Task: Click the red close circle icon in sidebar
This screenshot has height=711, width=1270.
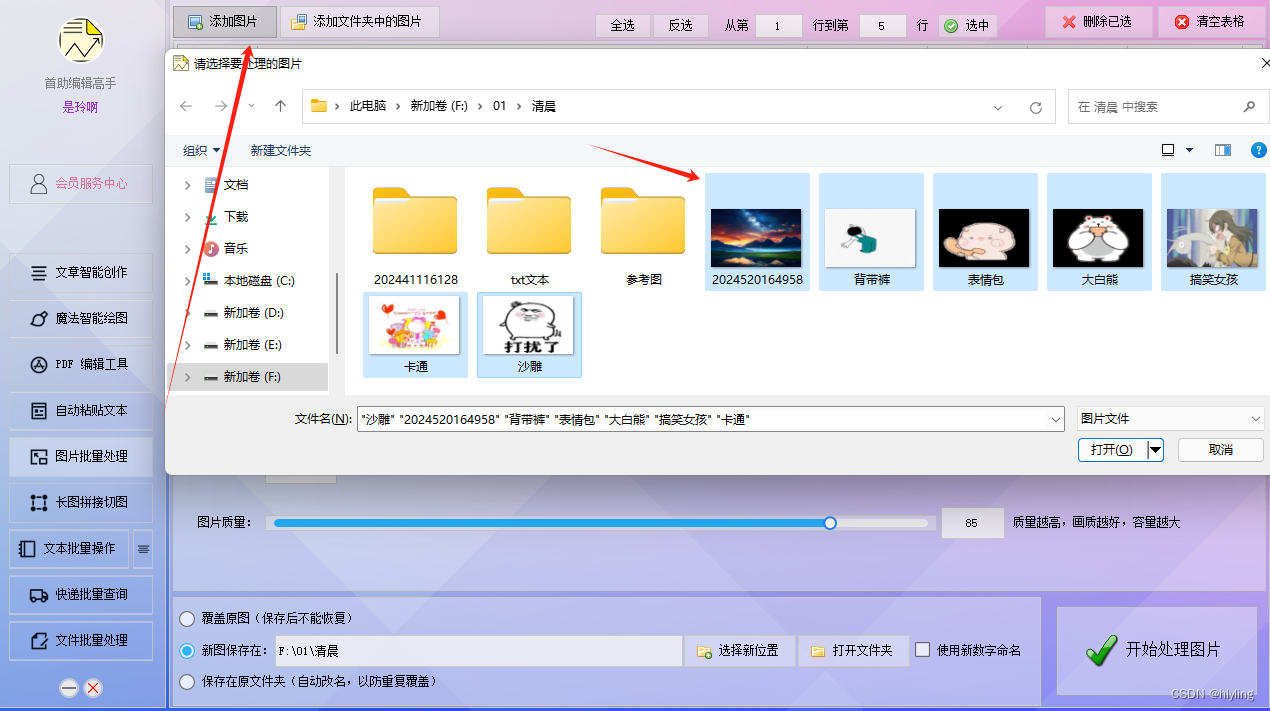Action: (x=93, y=688)
